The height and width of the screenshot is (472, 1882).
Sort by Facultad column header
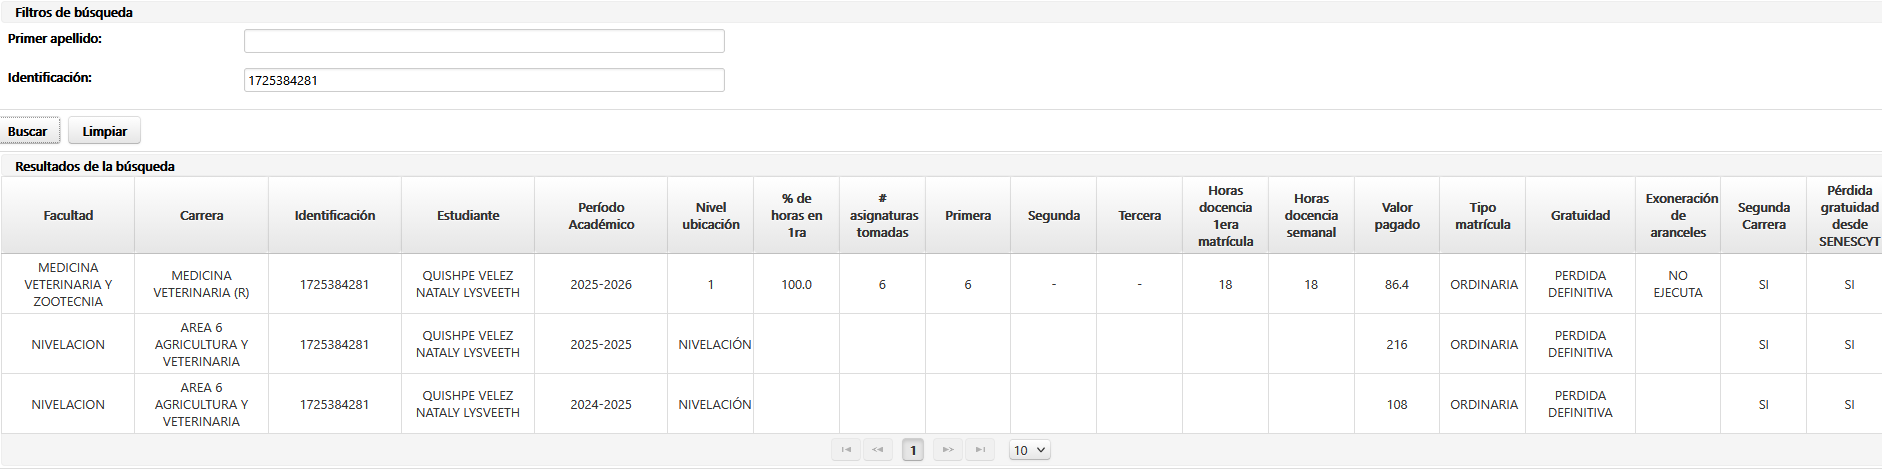tap(68, 215)
